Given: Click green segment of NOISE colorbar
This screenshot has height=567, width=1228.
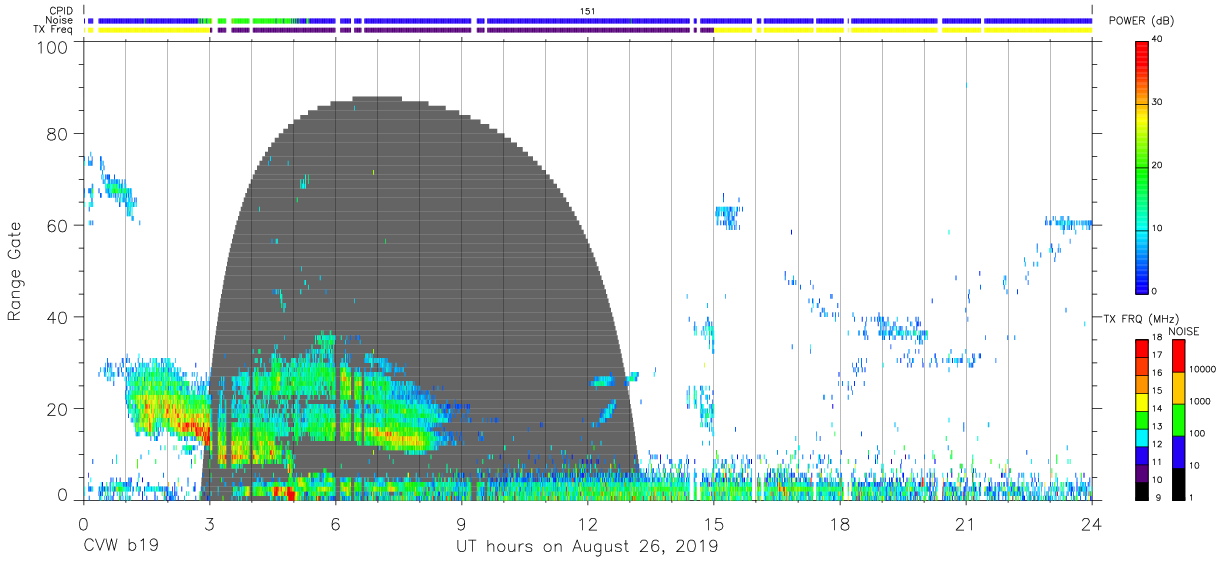Looking at the screenshot, I should click(x=1178, y=418).
